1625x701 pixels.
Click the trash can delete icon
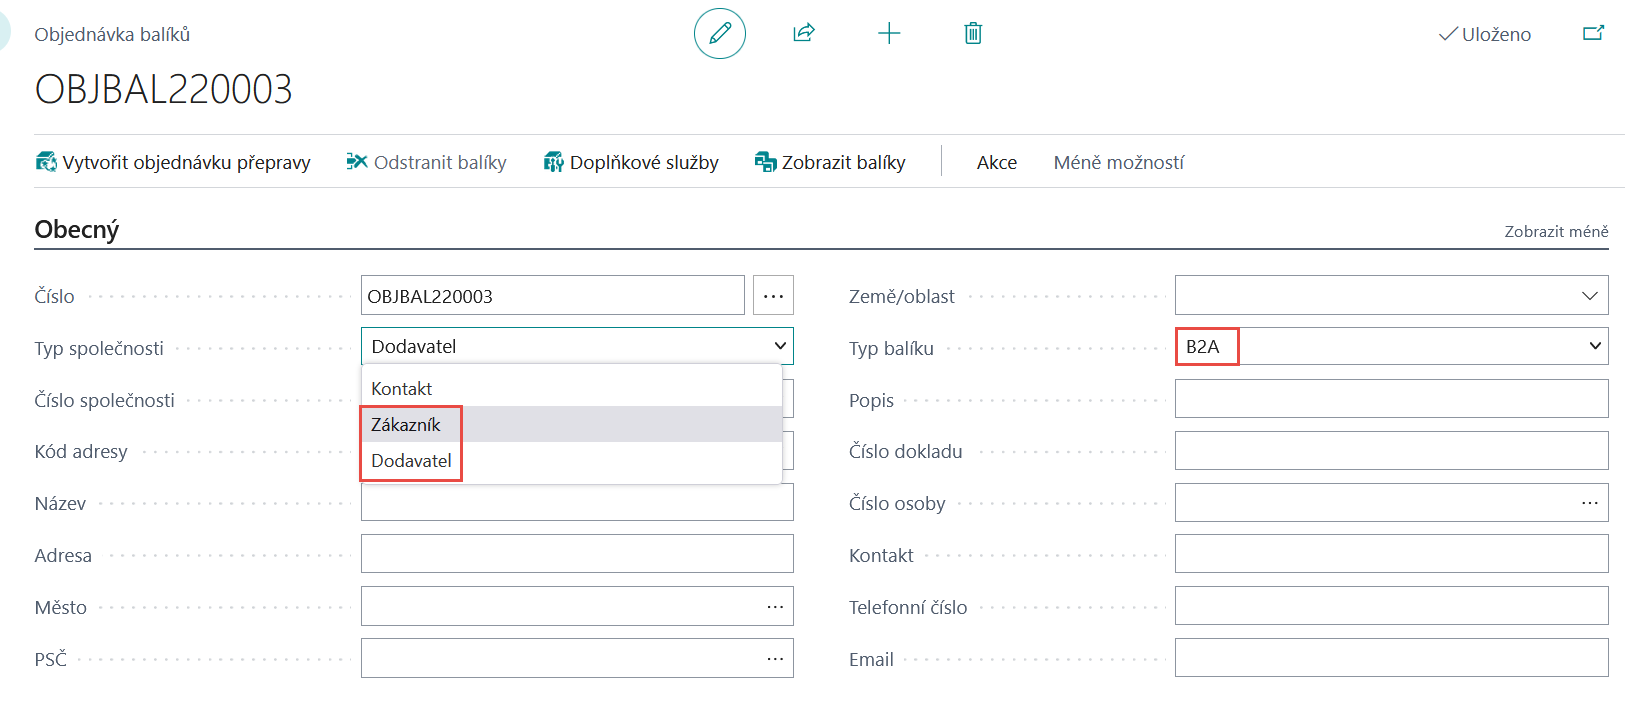[972, 33]
